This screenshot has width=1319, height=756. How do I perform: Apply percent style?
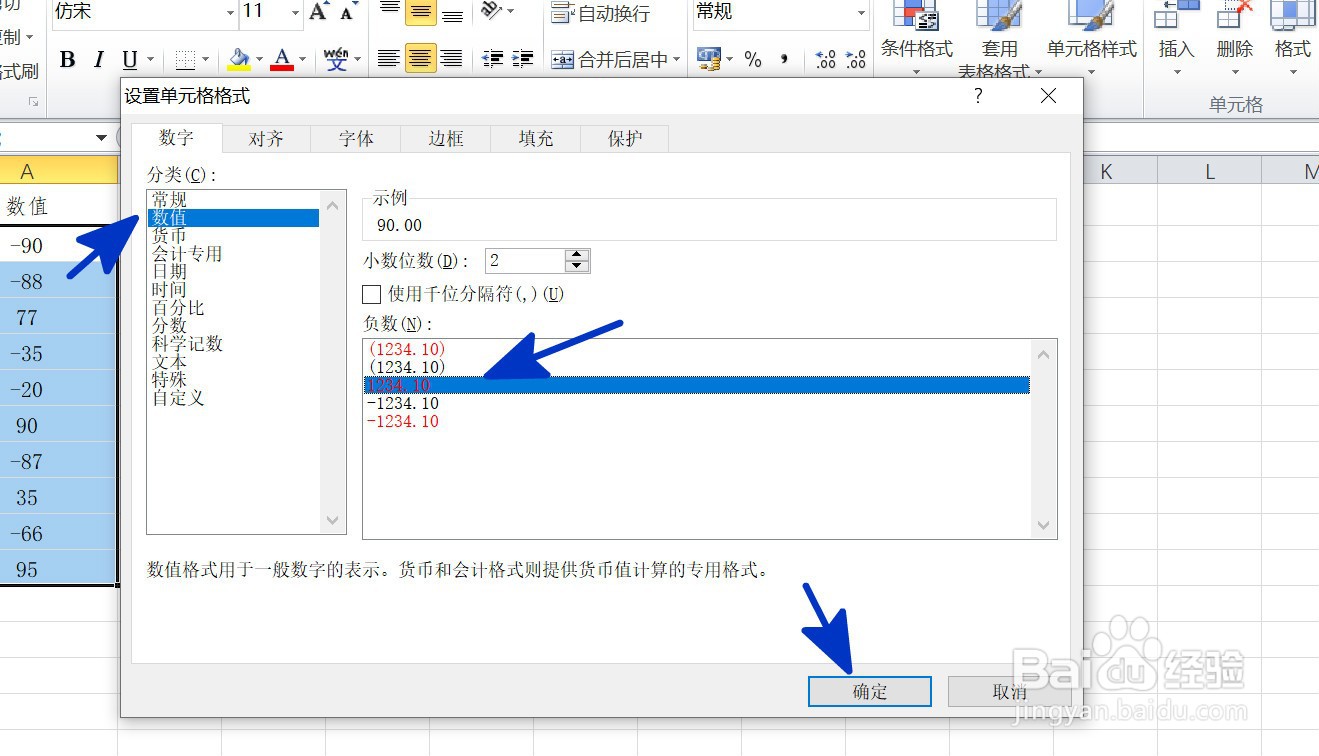(x=753, y=60)
